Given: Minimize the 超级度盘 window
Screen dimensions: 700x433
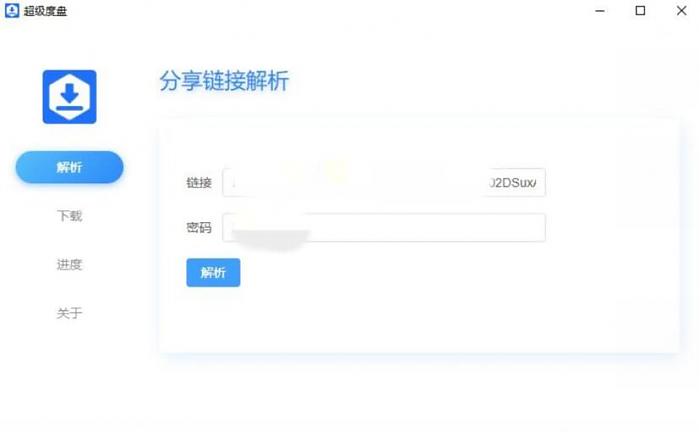Looking at the screenshot, I should 600,11.
